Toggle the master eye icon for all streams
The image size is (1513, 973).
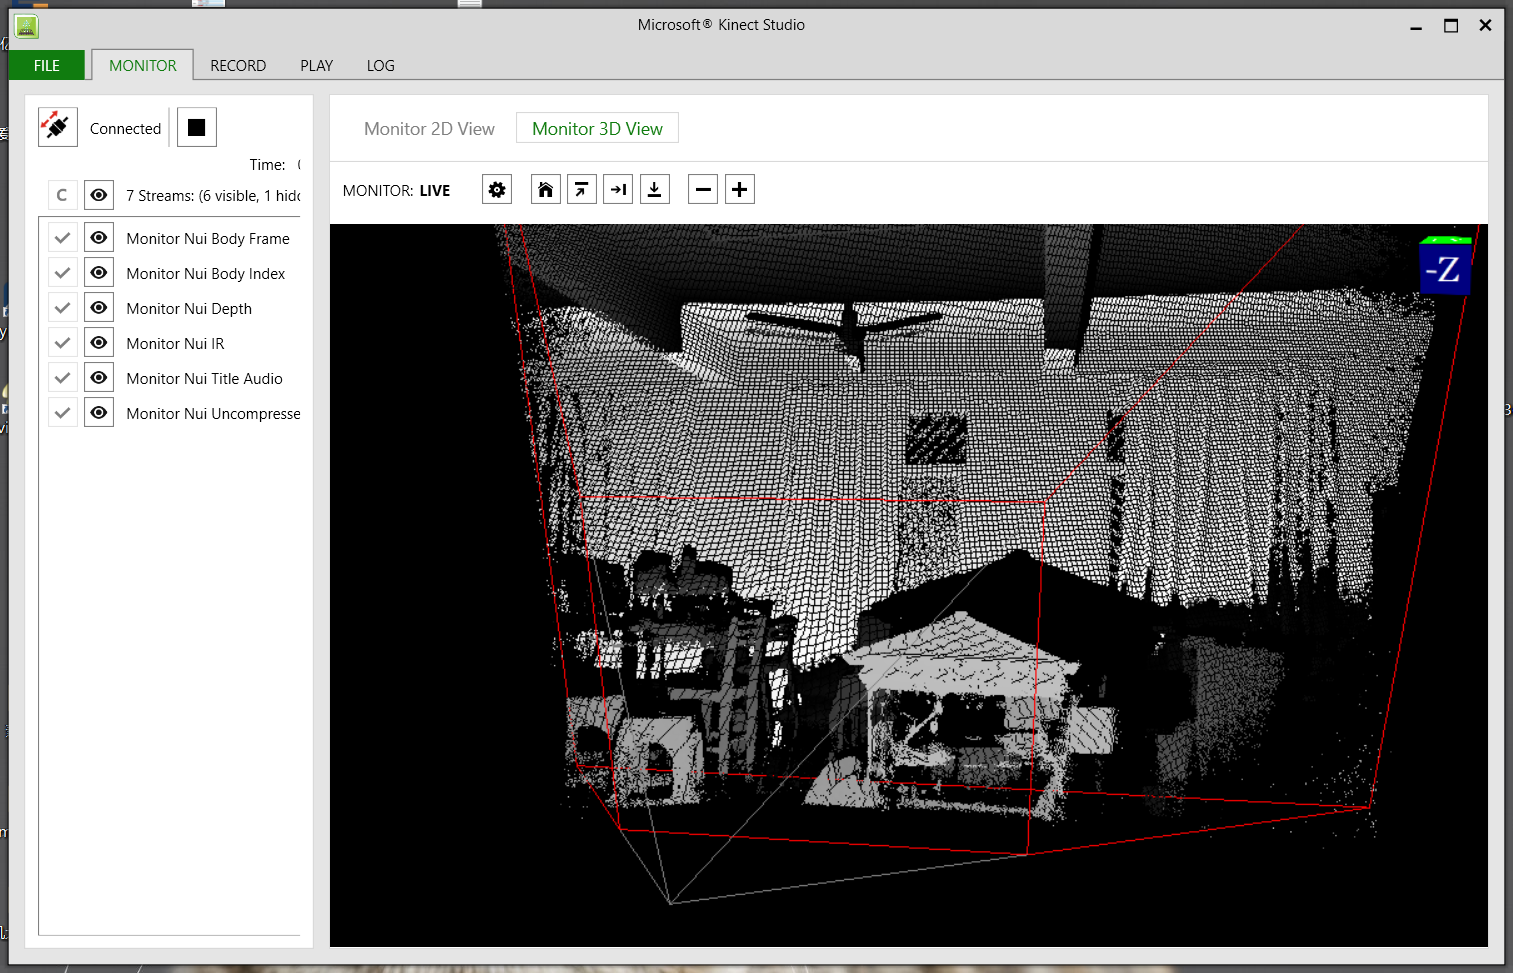click(x=98, y=194)
